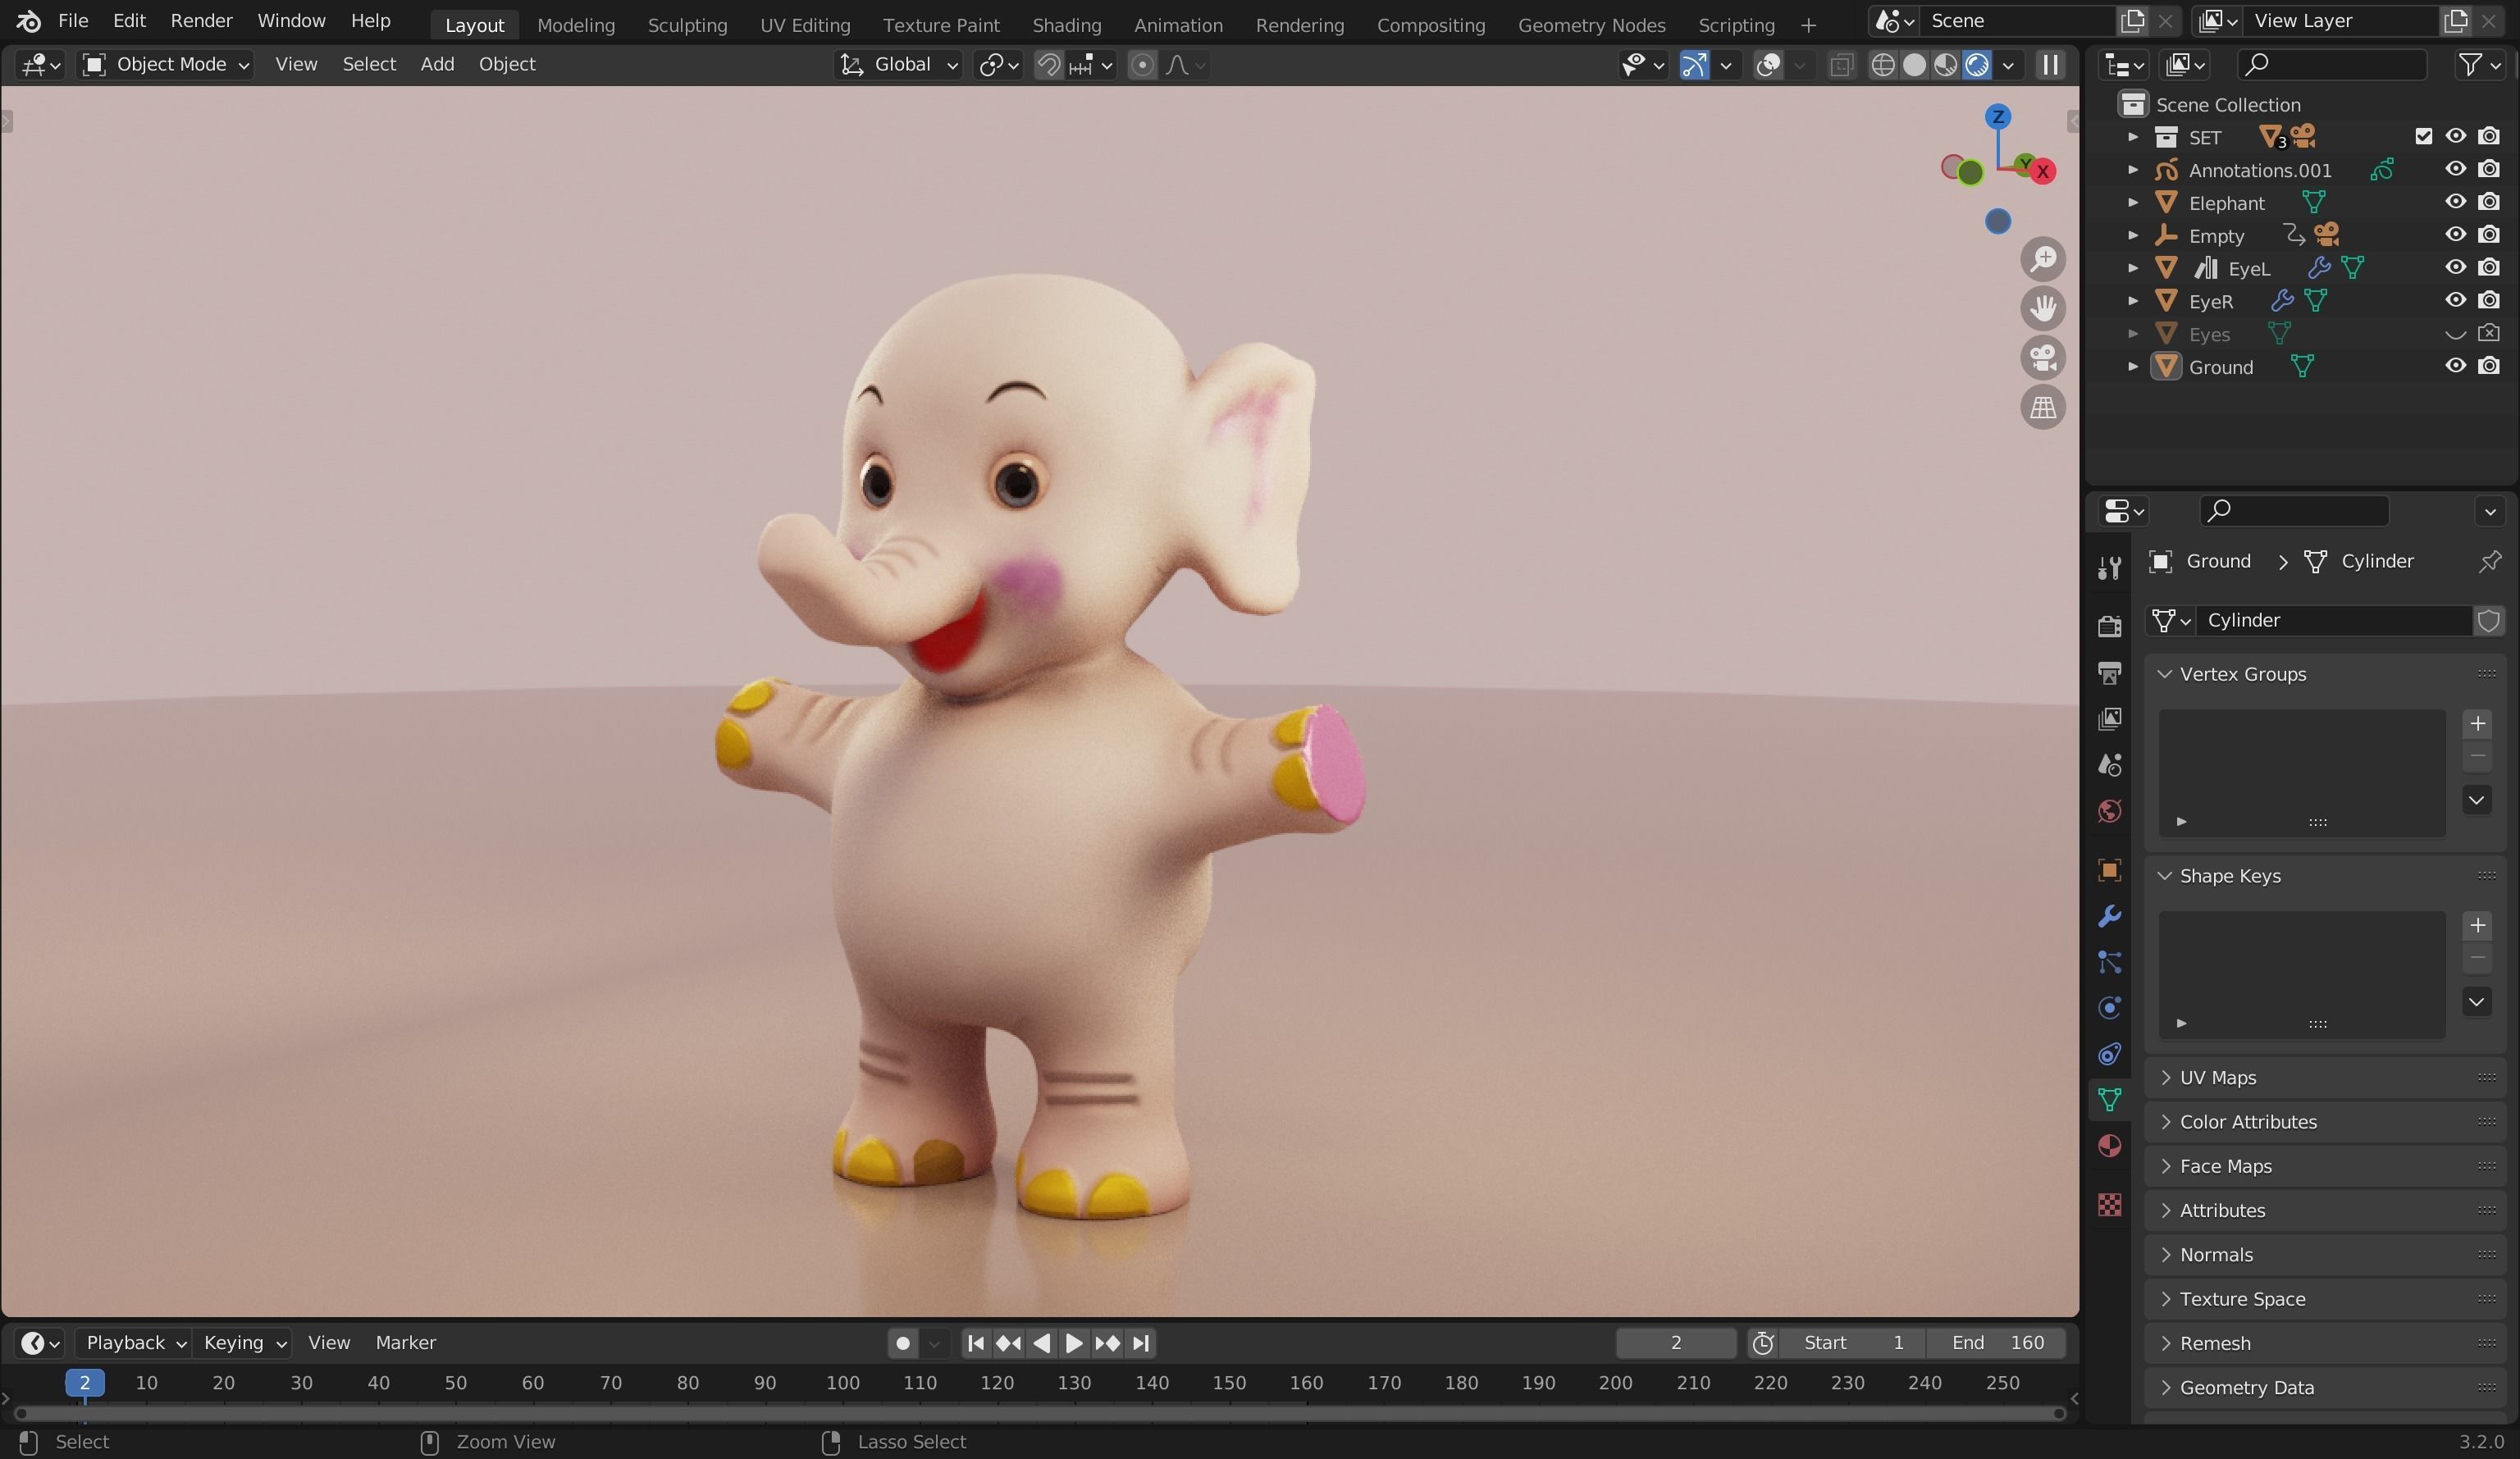2520x1459 pixels.
Task: Toggle the show gizmo button
Action: [1693, 65]
